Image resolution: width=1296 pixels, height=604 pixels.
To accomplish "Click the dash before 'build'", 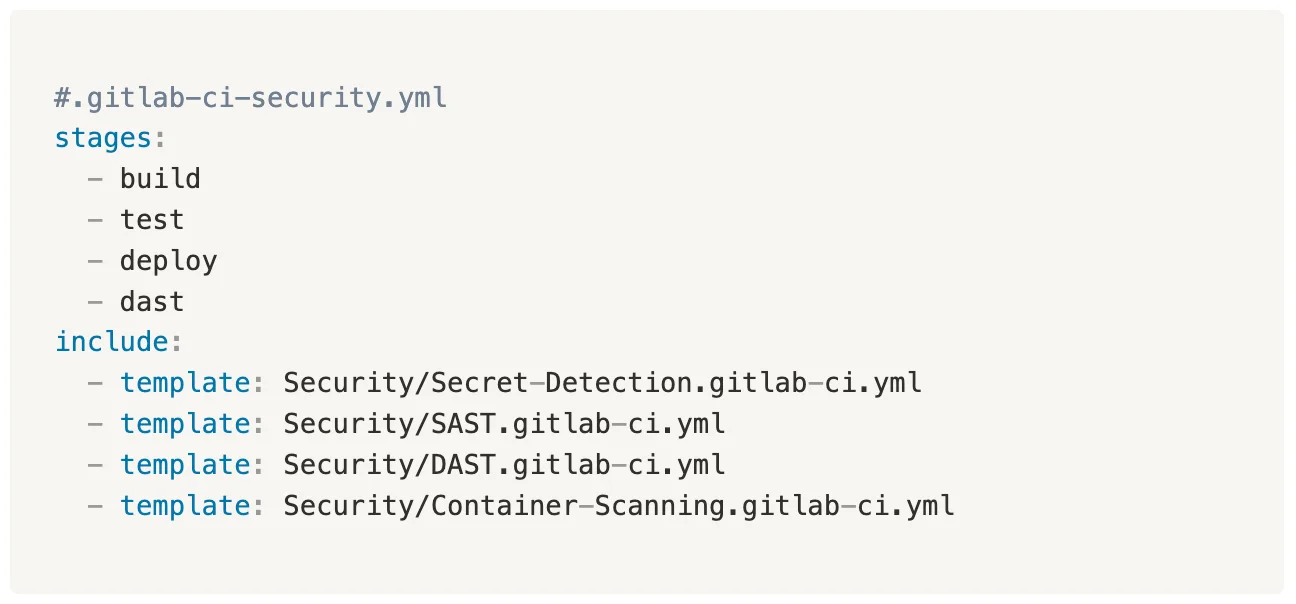I will pos(95,179).
